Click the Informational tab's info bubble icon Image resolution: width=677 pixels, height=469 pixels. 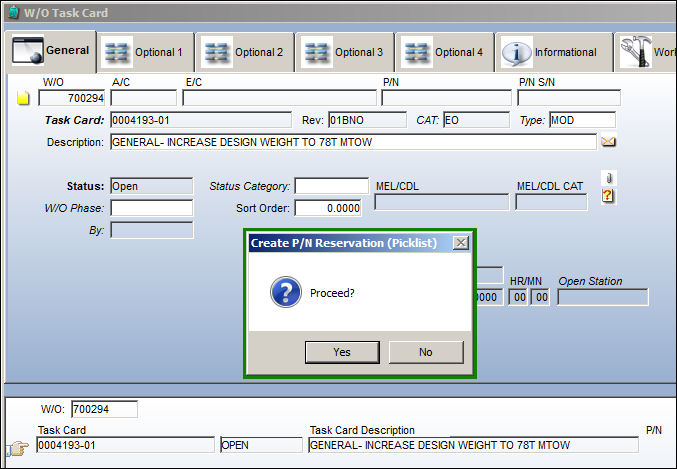click(516, 53)
